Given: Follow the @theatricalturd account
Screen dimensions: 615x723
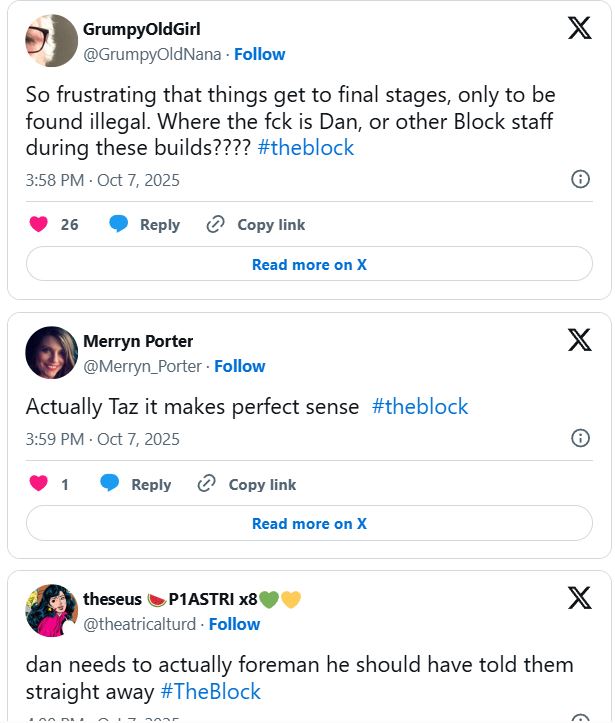Looking at the screenshot, I should pos(234,624).
